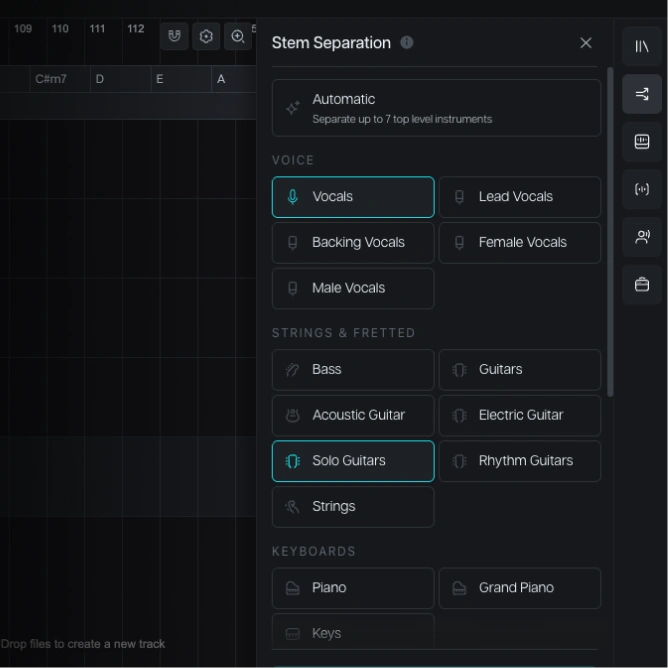Enable Lead Vocals stem
Viewport: 668px width, 668px height.
520,197
